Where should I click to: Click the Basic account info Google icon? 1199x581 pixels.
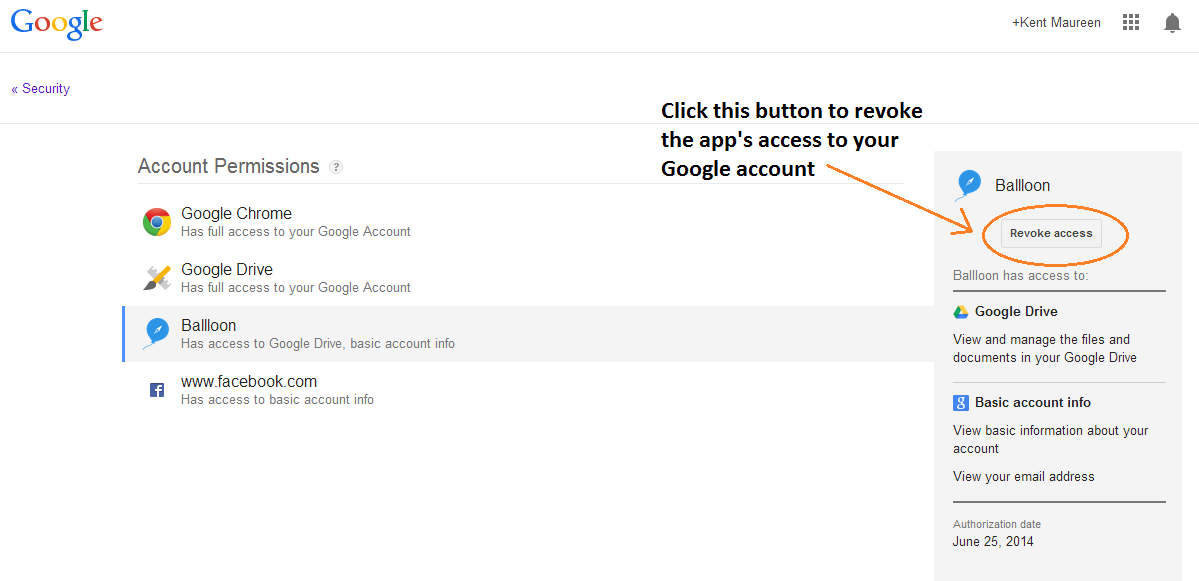(961, 403)
